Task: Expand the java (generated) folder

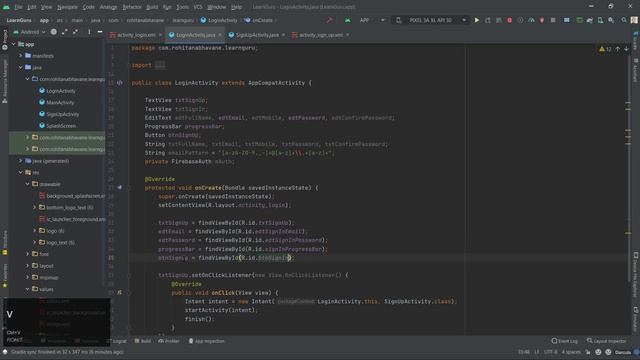Action: tap(20, 161)
